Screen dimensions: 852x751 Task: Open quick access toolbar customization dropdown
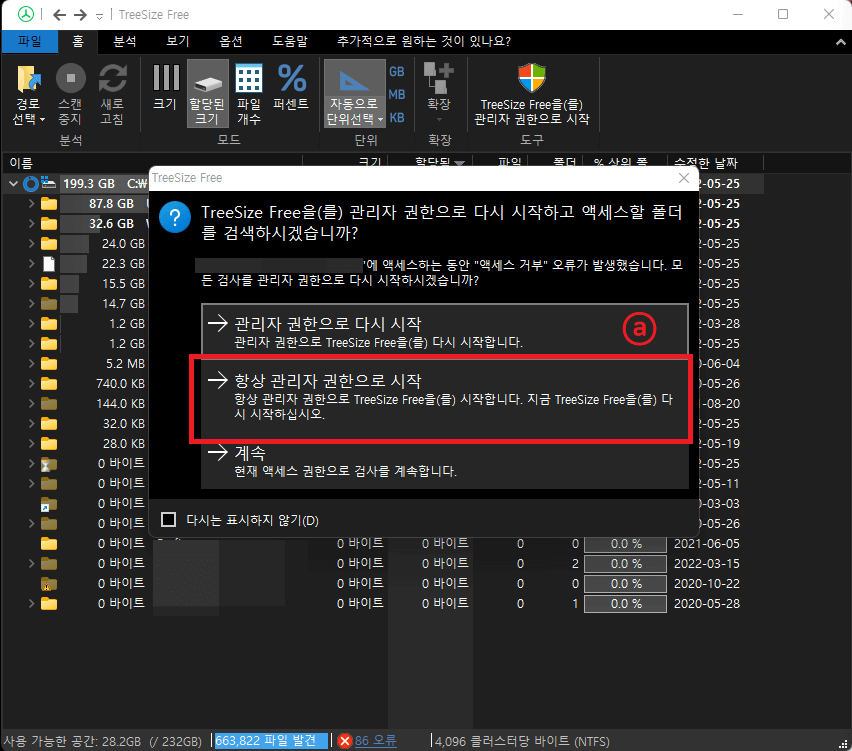[99, 16]
